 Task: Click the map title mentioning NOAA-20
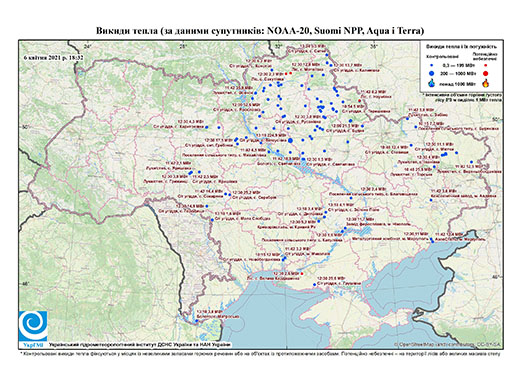[x=260, y=31]
